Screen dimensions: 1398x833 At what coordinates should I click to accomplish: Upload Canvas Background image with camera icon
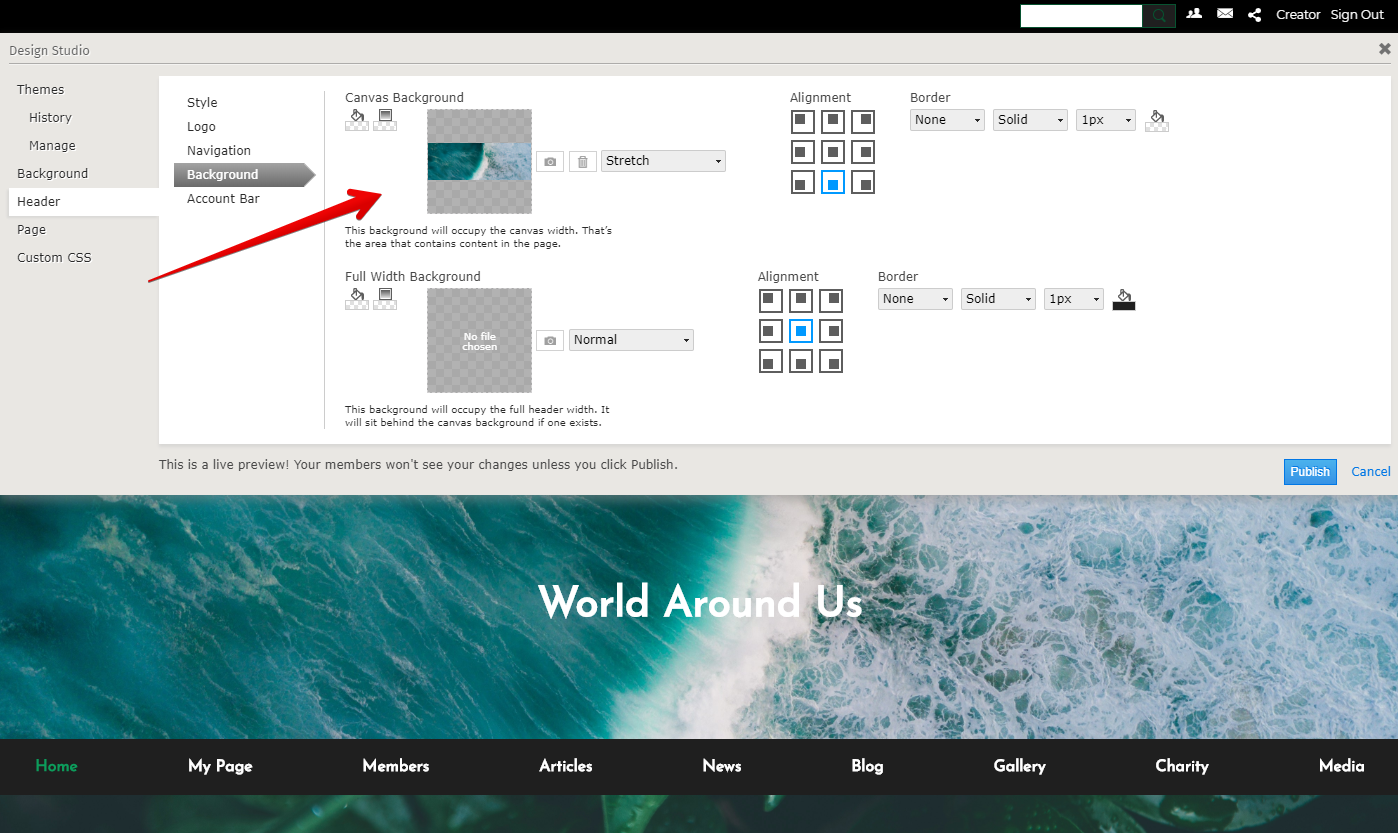point(550,161)
